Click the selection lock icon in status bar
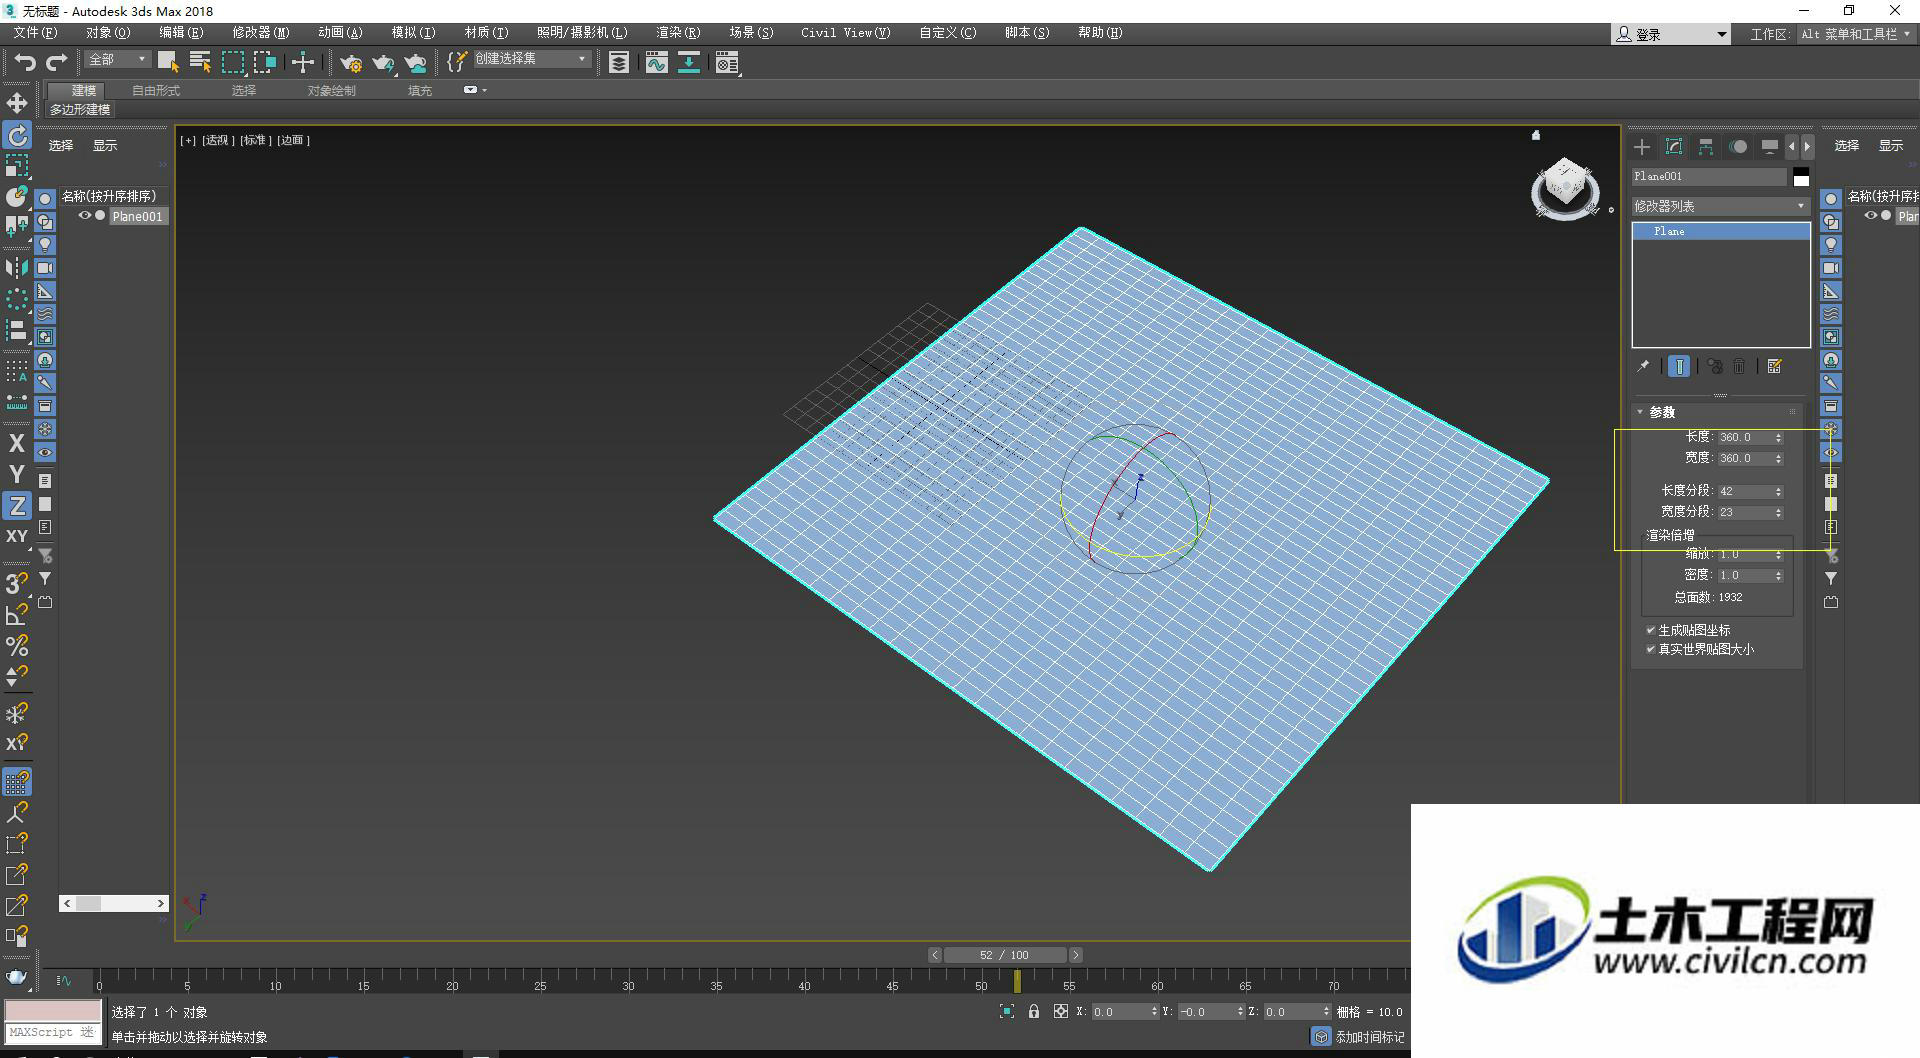This screenshot has width=1920, height=1058. 1034,1012
